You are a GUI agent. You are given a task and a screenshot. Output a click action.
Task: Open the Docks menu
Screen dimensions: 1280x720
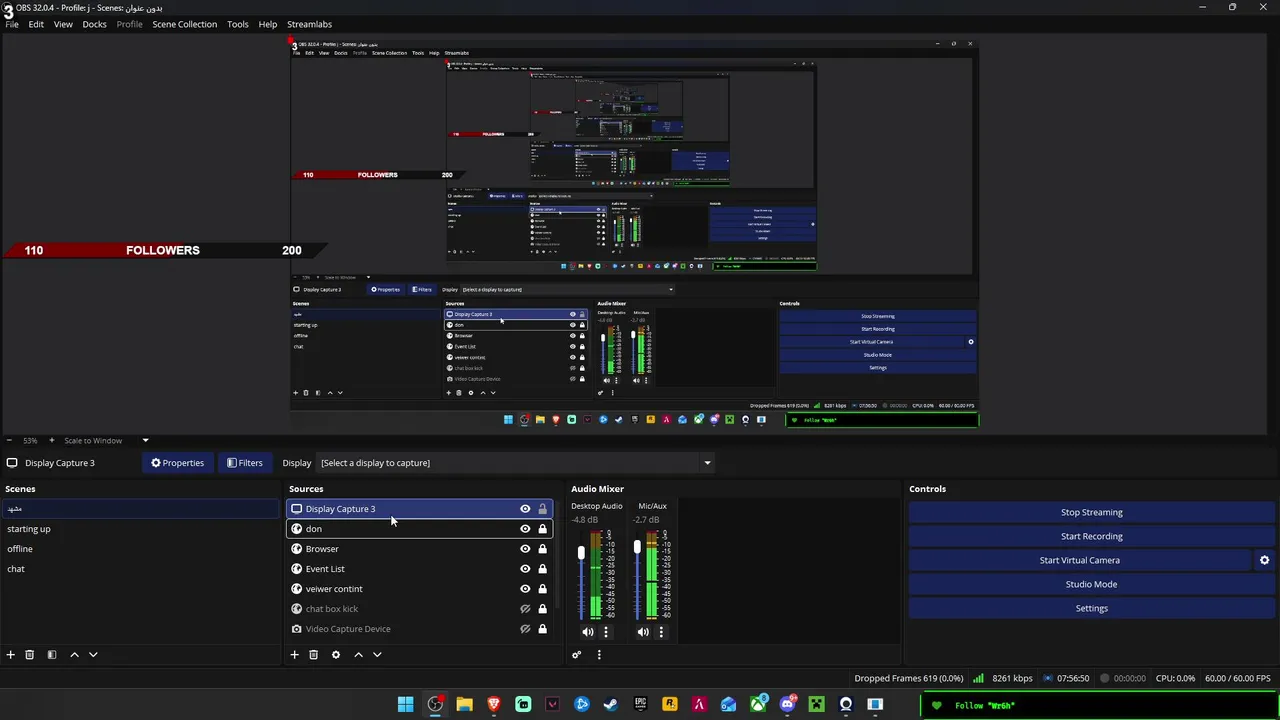[94, 24]
